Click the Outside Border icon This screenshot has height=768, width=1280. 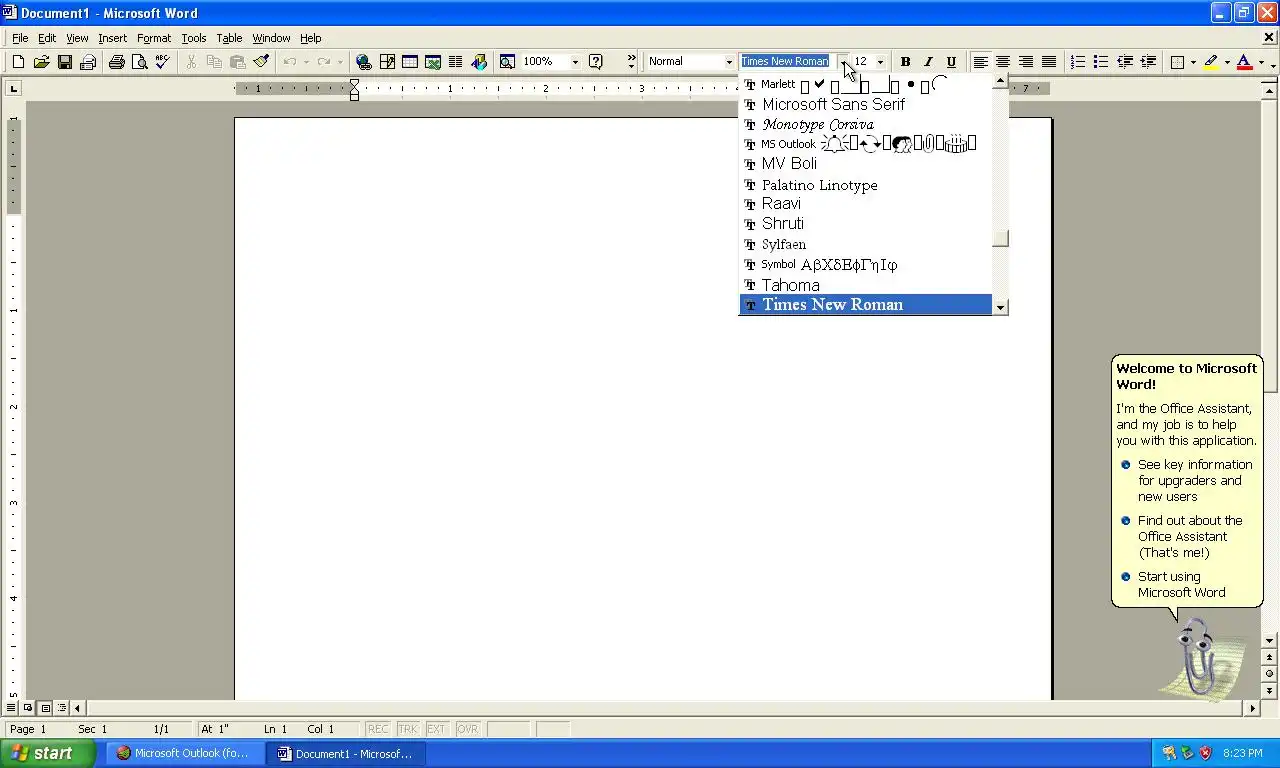(x=1178, y=62)
